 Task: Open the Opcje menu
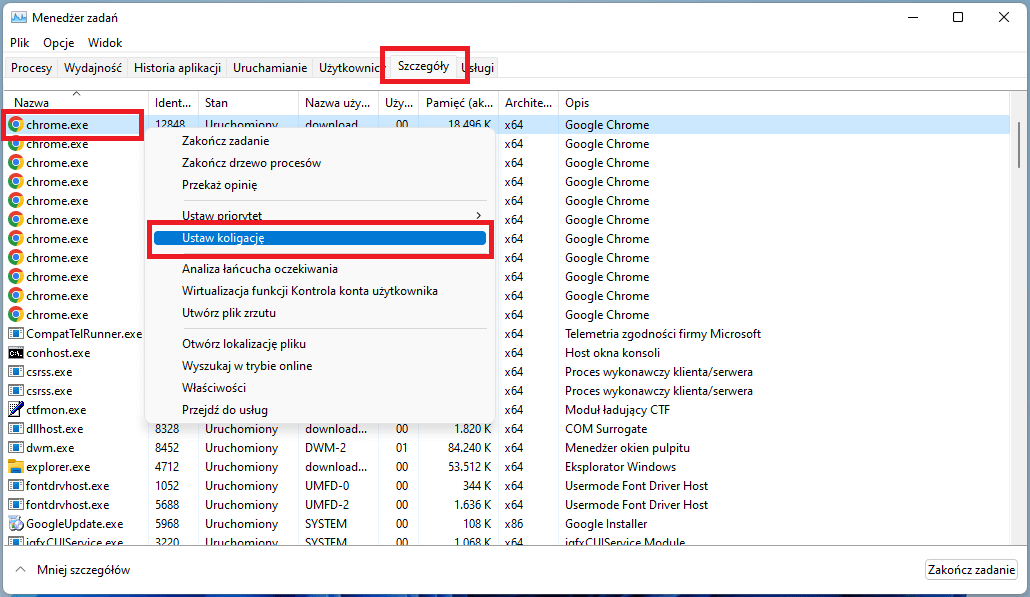pyautogui.click(x=58, y=43)
